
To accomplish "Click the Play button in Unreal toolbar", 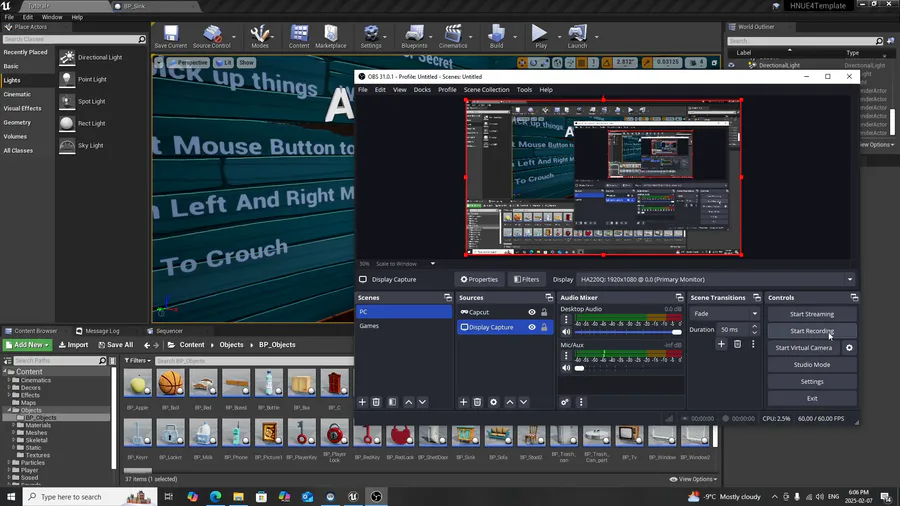I will (x=540, y=37).
